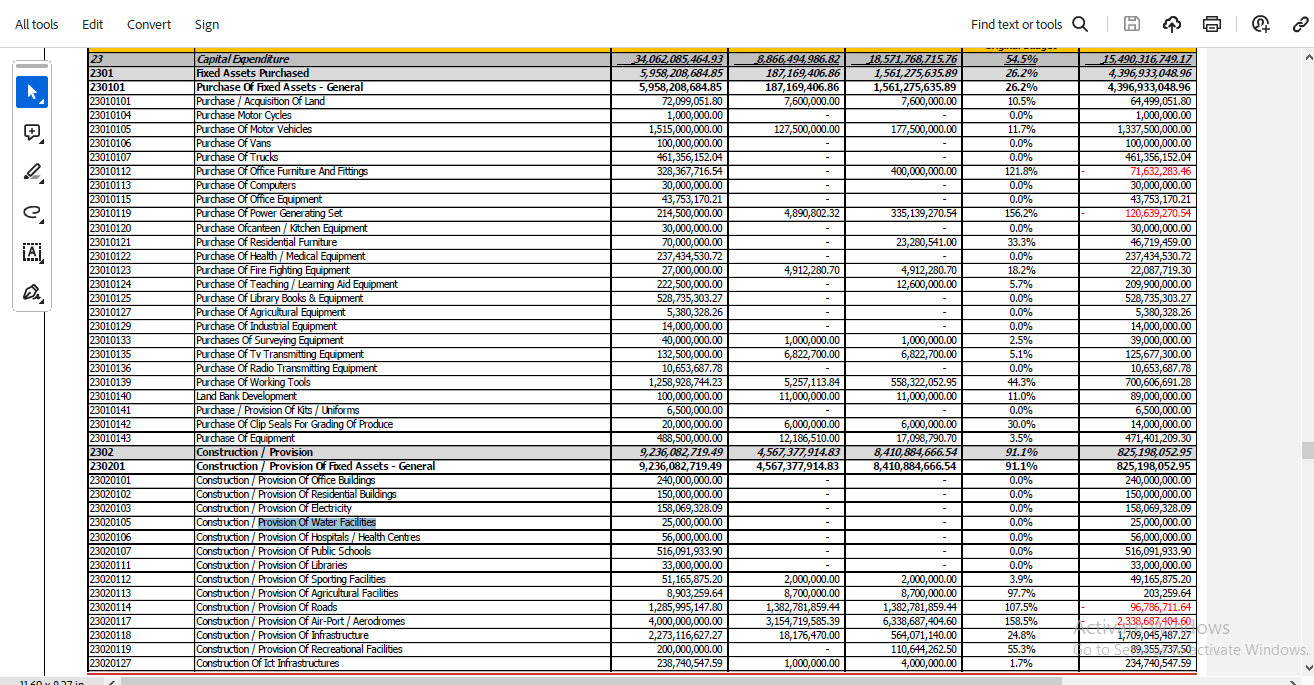Click the magnifier search icon
Screen dimensions: 1314x685
tap(1080, 24)
